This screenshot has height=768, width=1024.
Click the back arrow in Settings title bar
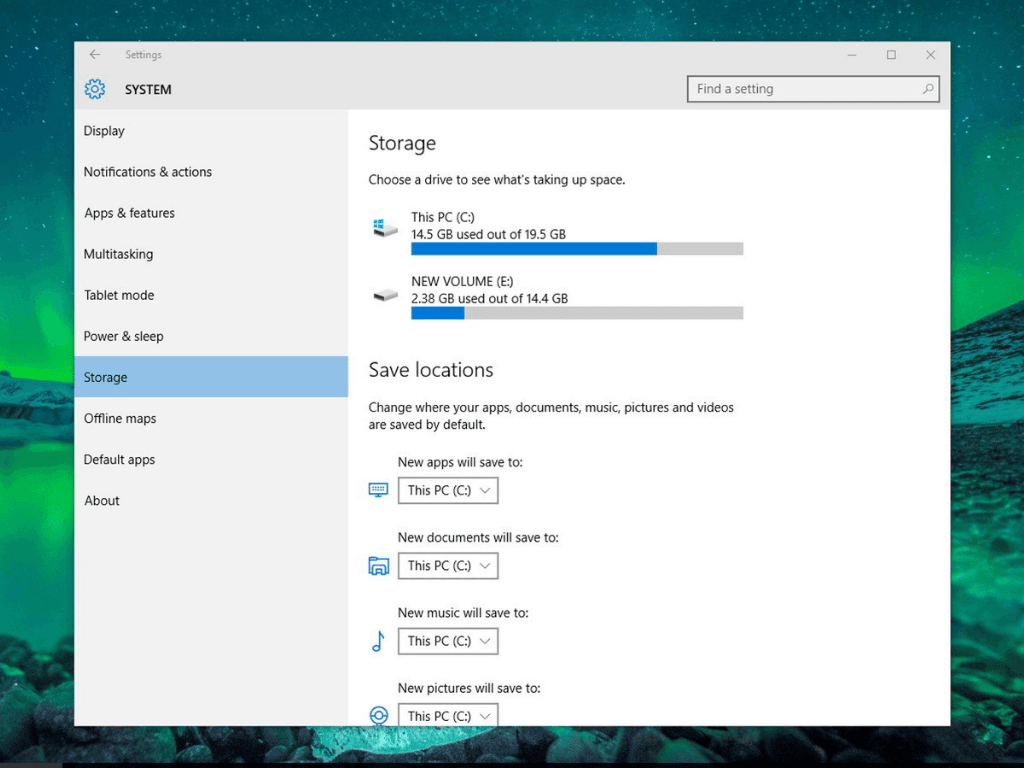coord(95,55)
